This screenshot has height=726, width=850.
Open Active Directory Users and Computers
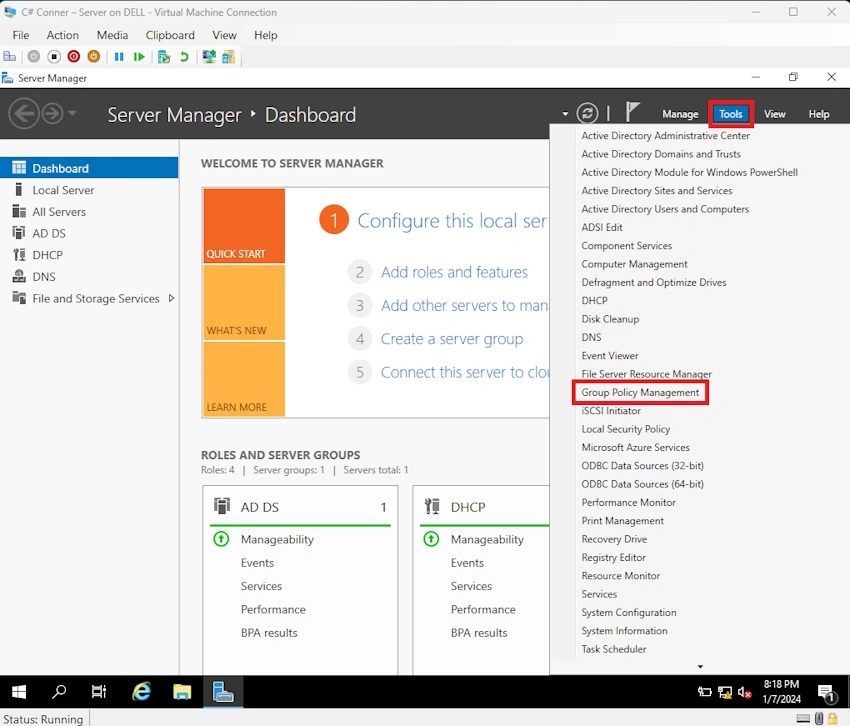click(665, 209)
